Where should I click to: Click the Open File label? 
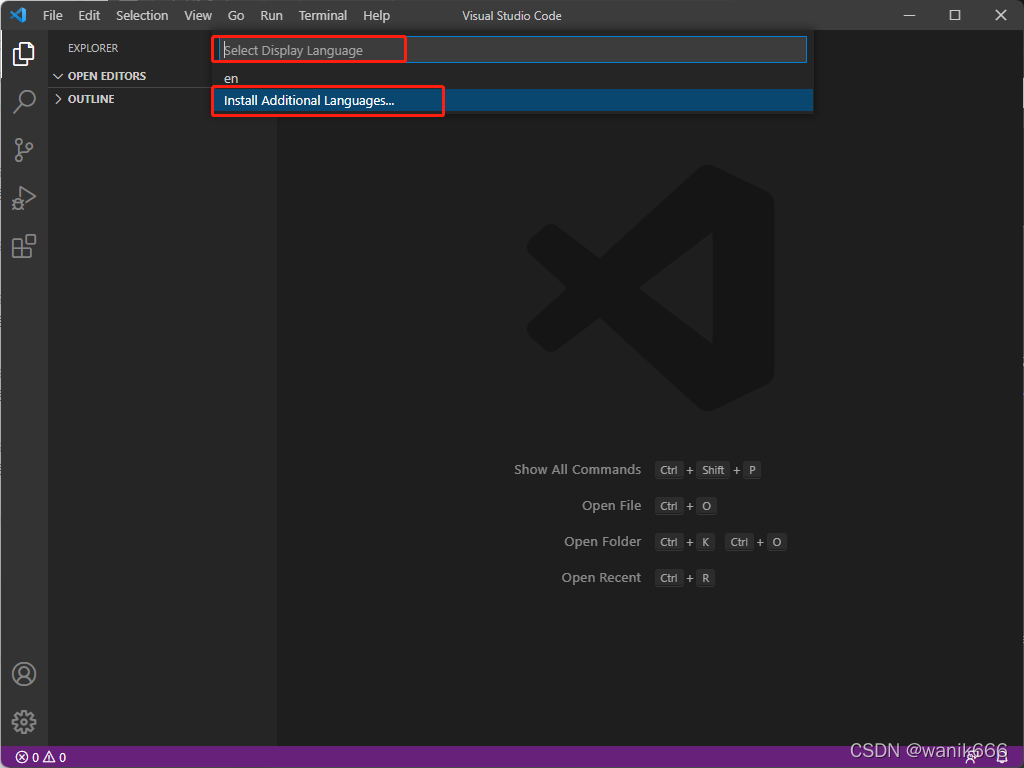(611, 505)
